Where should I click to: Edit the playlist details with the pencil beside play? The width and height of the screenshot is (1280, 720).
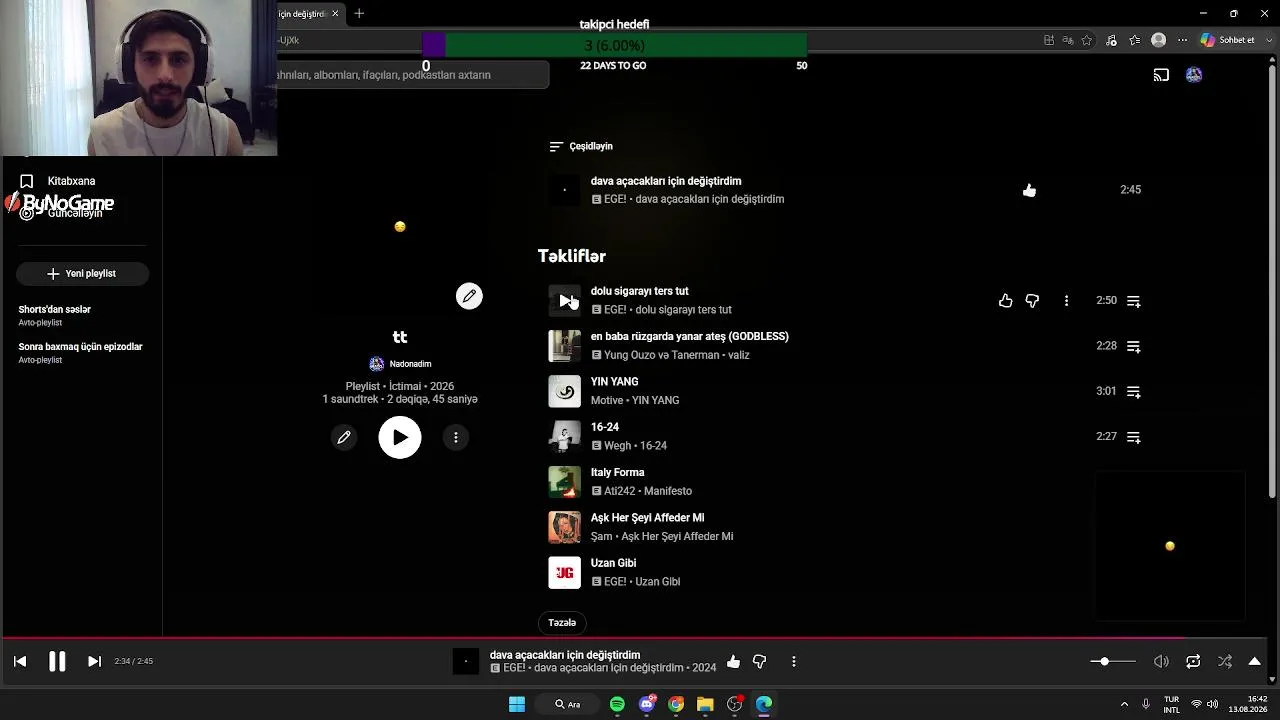344,437
